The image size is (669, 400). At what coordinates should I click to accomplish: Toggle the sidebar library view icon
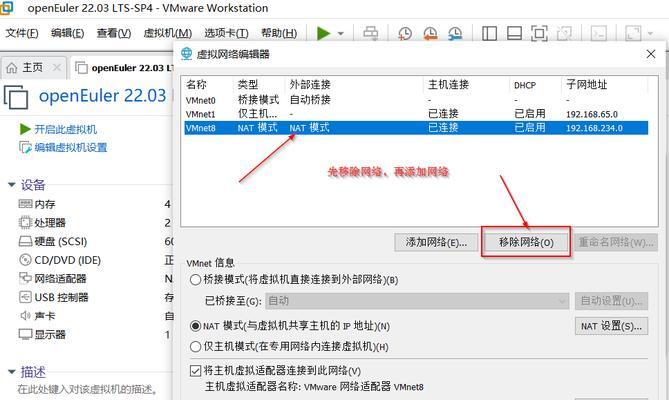pos(489,33)
